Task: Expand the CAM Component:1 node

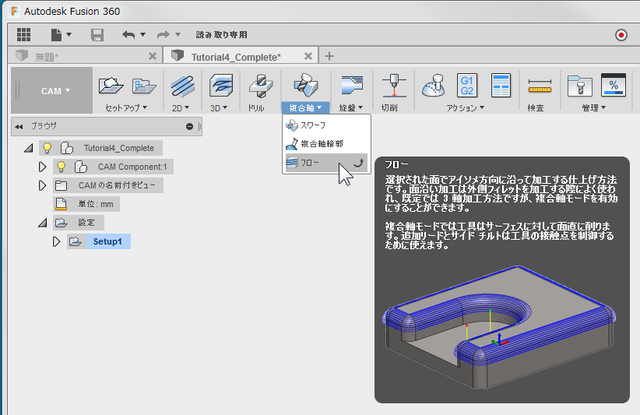Action: (x=42, y=166)
